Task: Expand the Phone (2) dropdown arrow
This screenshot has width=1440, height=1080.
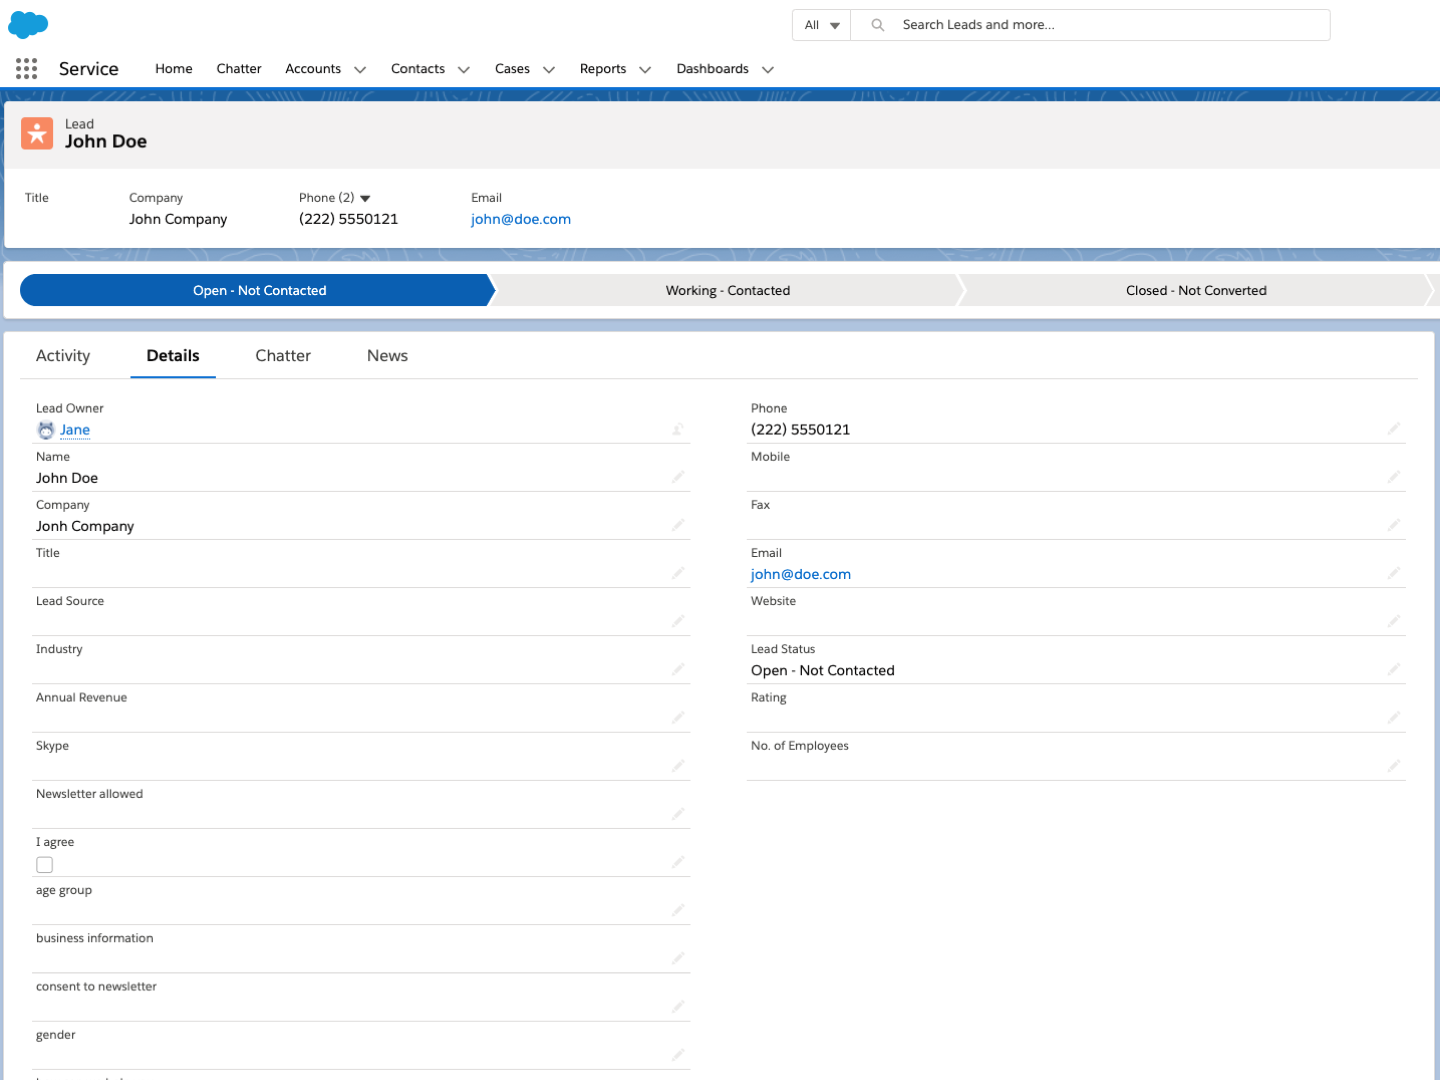Action: [x=365, y=198]
